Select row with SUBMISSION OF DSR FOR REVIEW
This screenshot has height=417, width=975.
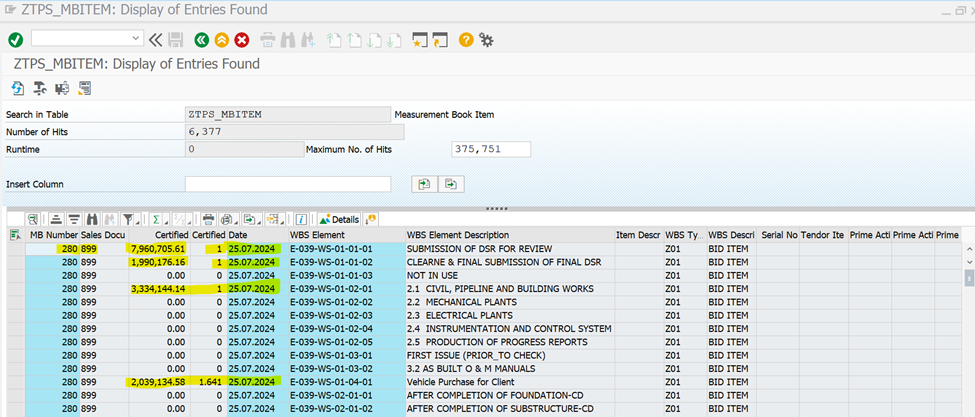(15, 249)
